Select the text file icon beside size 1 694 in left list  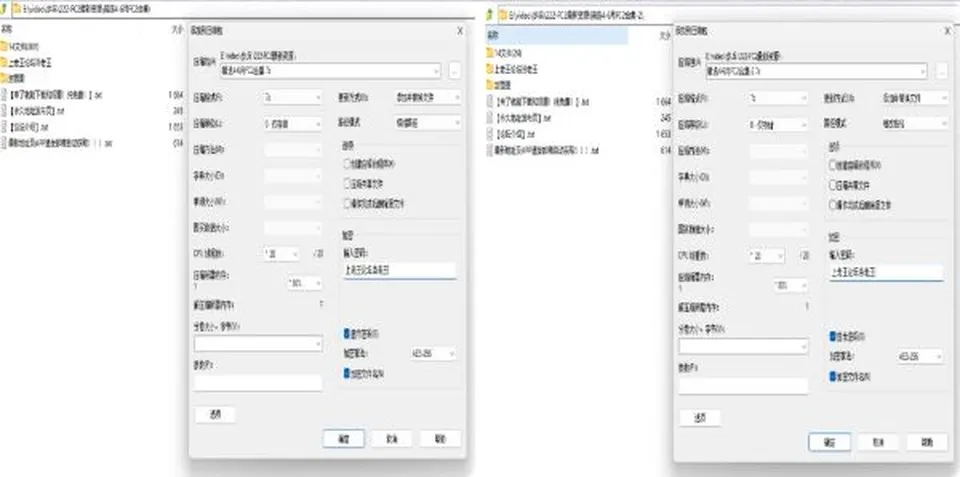click(x=4, y=95)
